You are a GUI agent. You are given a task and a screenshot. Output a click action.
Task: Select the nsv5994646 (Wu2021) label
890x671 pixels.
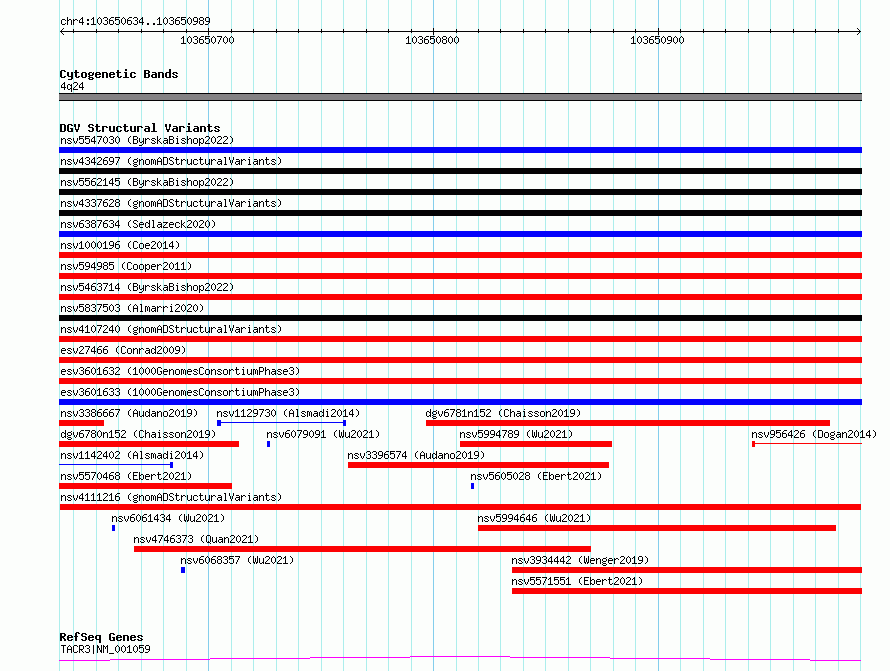point(534,518)
